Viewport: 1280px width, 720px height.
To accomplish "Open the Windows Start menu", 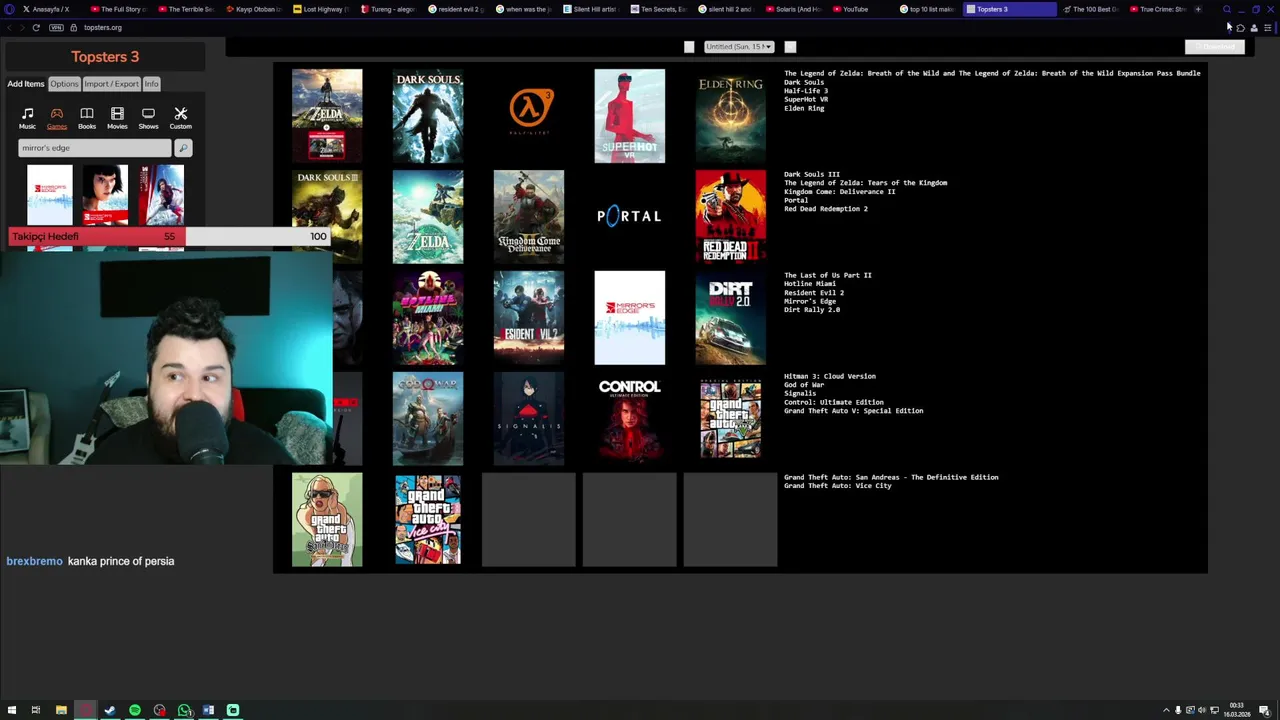I will tap(10, 710).
